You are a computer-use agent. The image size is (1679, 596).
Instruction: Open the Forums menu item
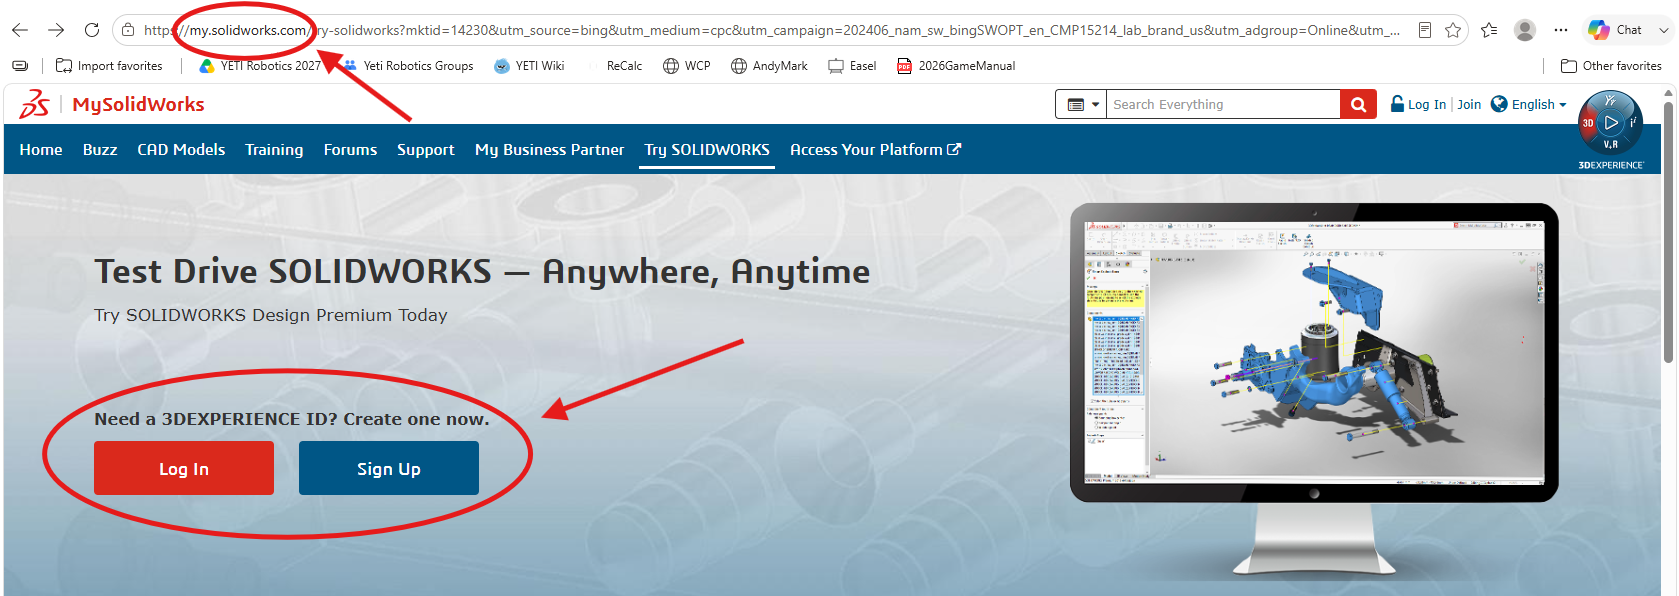click(350, 150)
